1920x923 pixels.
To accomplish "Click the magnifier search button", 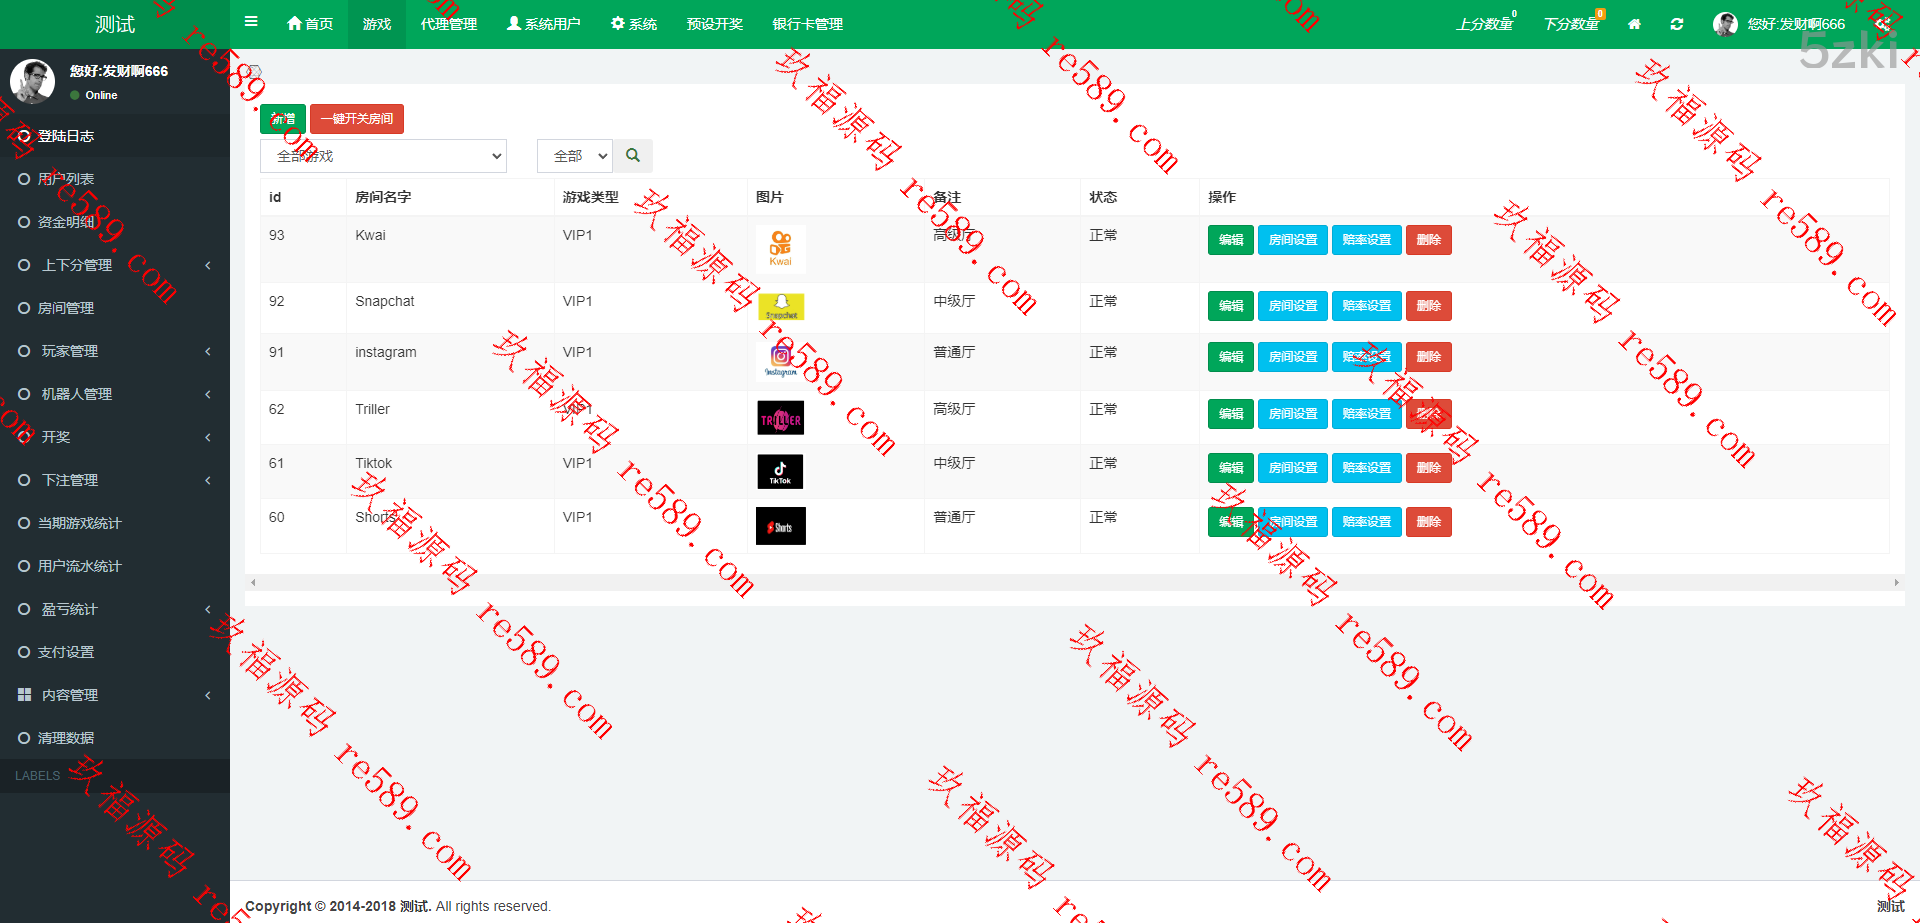I will point(633,156).
